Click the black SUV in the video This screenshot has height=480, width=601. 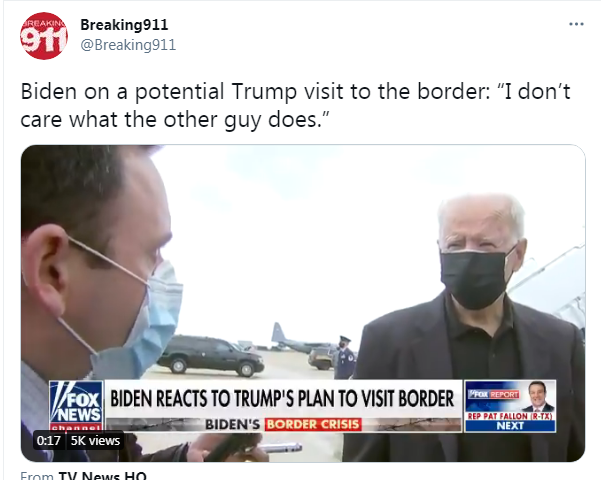pyautogui.click(x=210, y=355)
